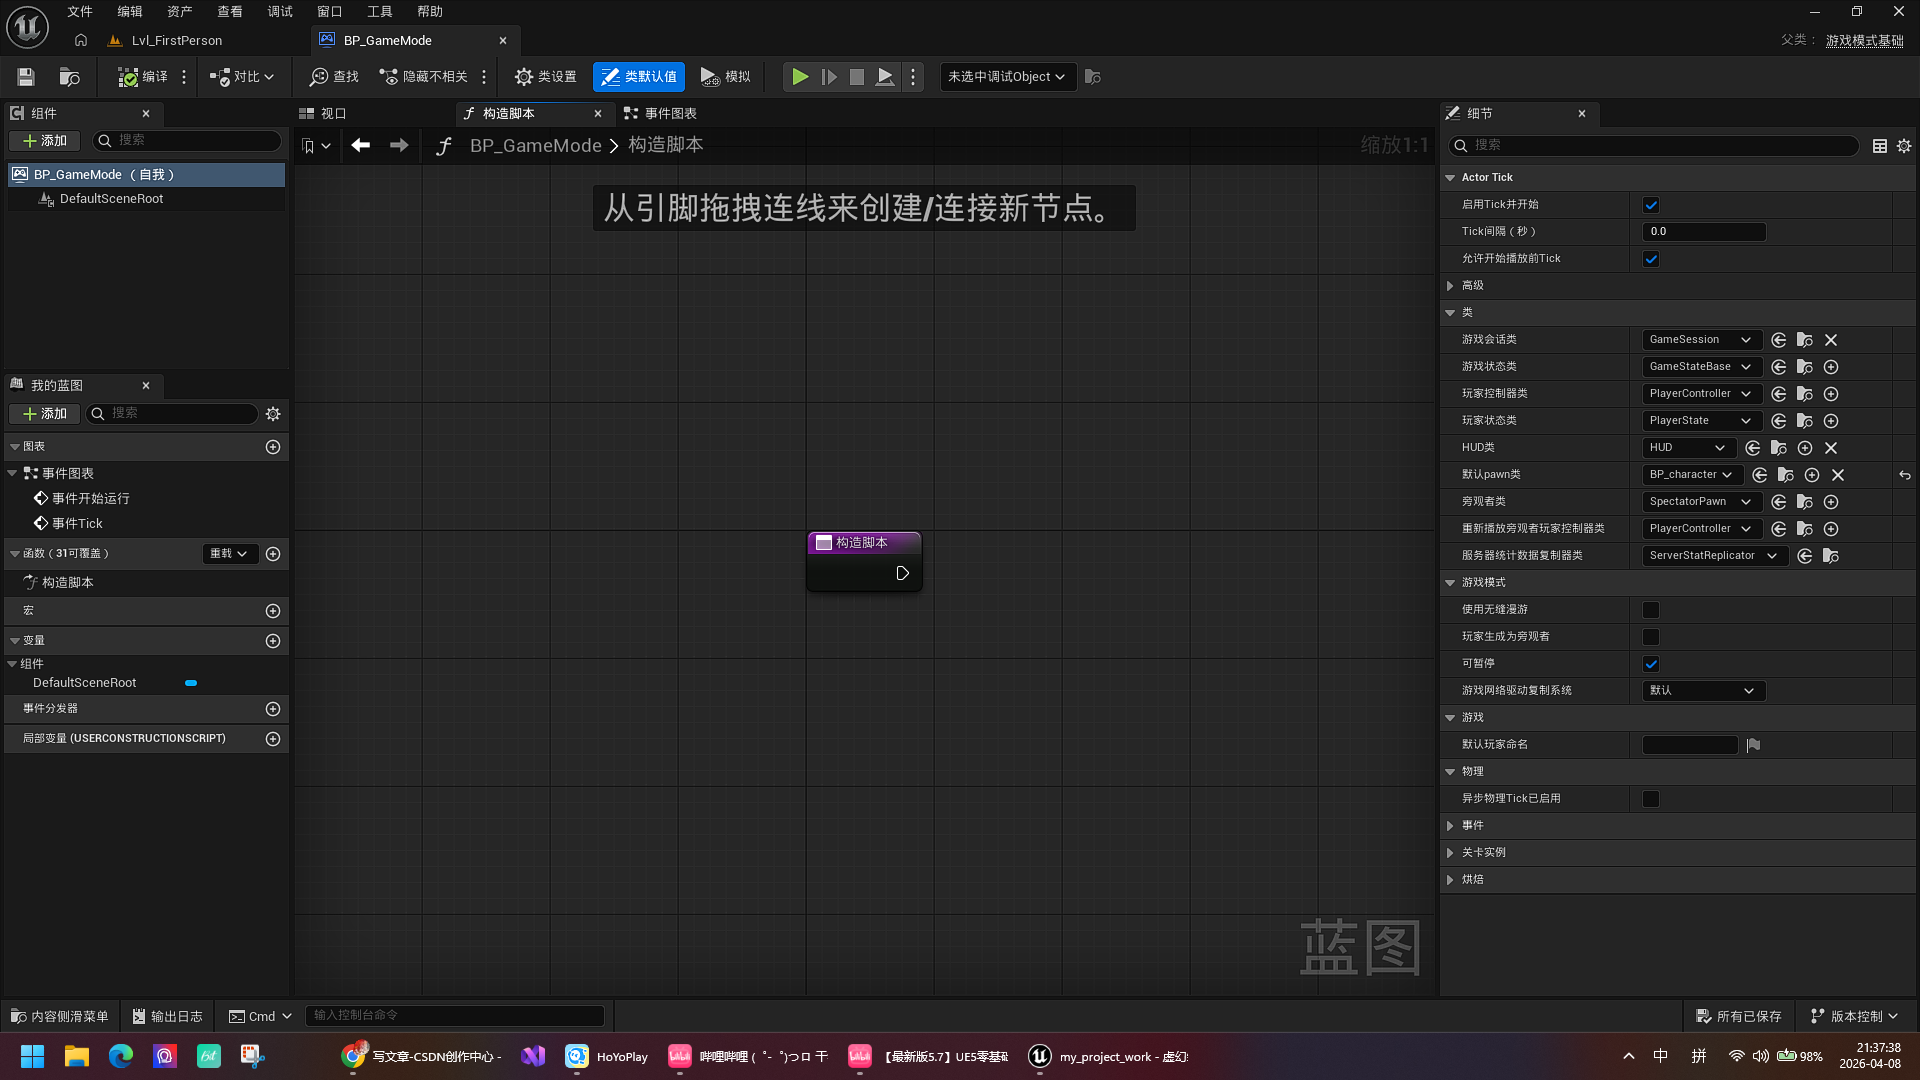
Task: Open the debug object selector dropdown
Action: coord(1007,77)
